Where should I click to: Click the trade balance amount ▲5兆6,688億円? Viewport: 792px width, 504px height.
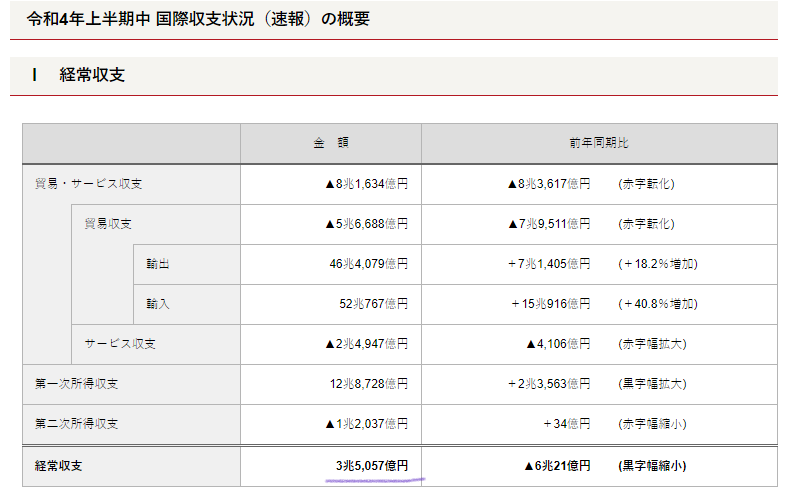365,224
